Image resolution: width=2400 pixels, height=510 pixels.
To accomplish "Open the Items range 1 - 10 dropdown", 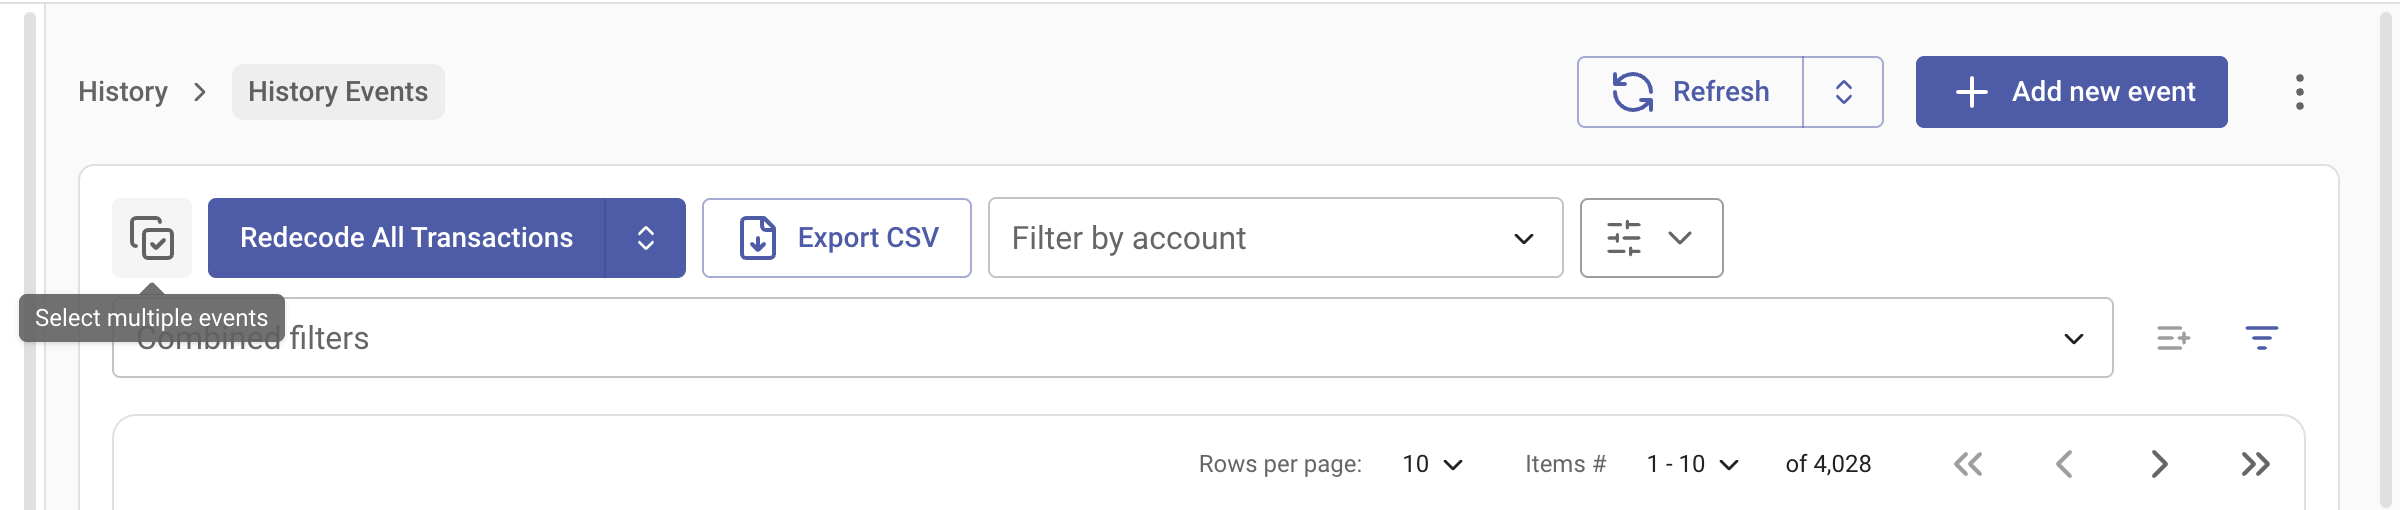I will (1692, 464).
